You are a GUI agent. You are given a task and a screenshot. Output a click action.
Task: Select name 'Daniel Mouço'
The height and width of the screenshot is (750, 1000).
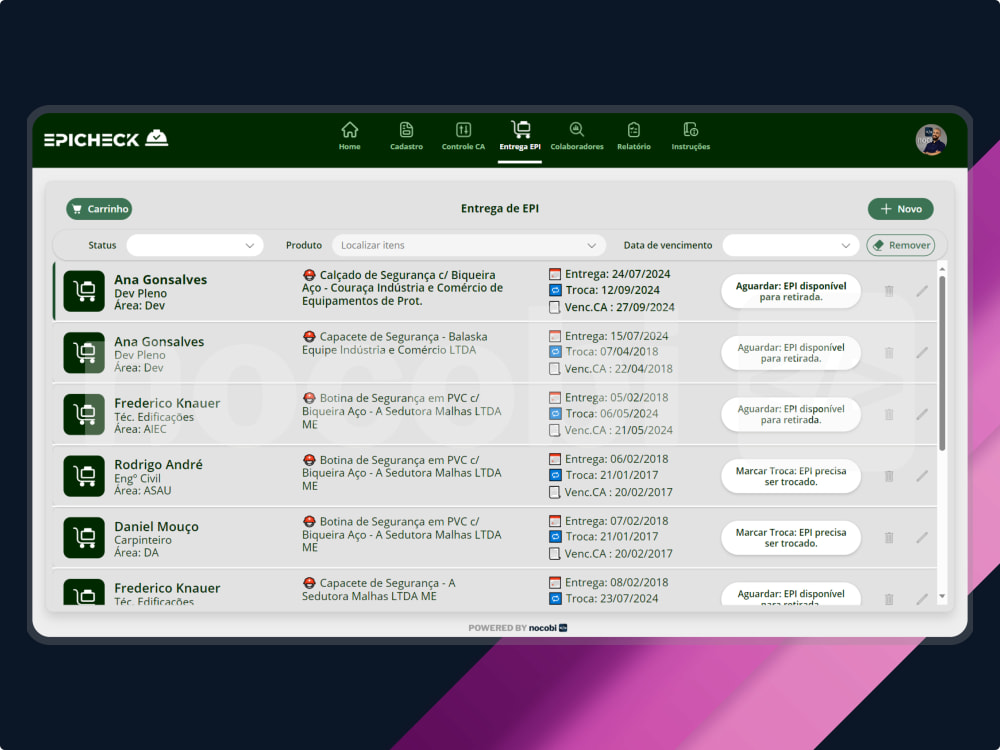[x=156, y=526]
